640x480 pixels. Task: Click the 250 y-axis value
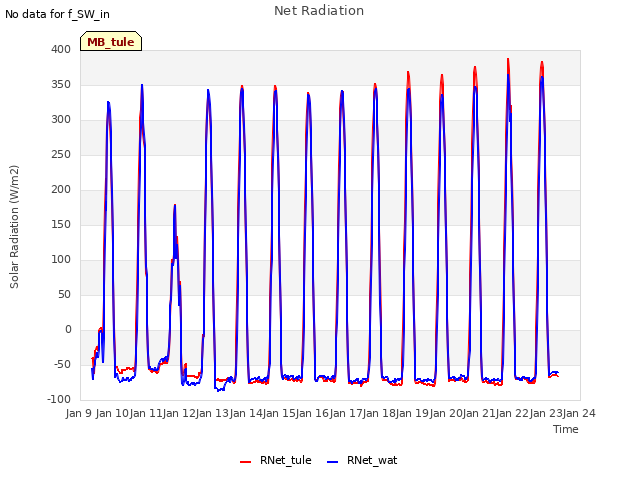click(x=61, y=155)
